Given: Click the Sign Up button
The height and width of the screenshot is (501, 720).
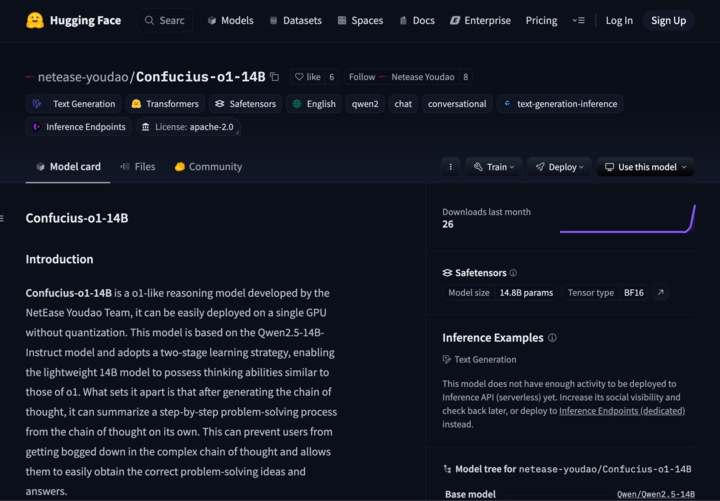Looking at the screenshot, I should click(669, 20).
